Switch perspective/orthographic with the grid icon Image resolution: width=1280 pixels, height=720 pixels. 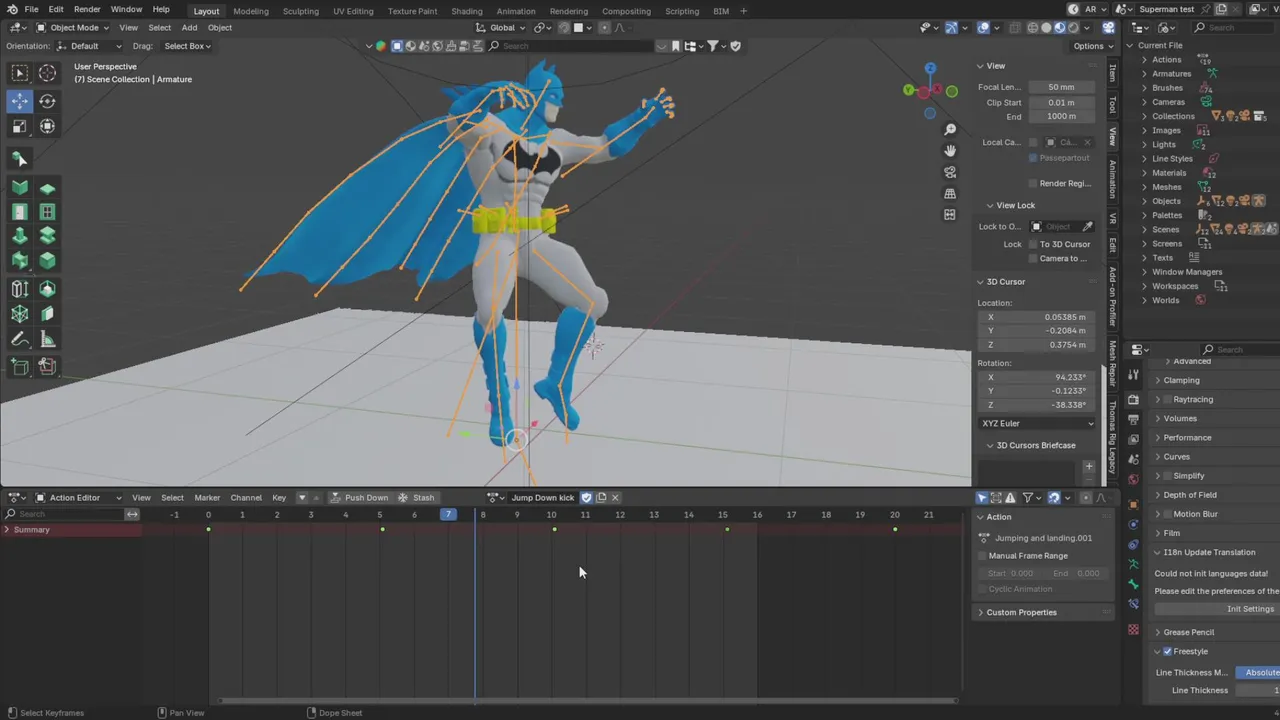(950, 193)
